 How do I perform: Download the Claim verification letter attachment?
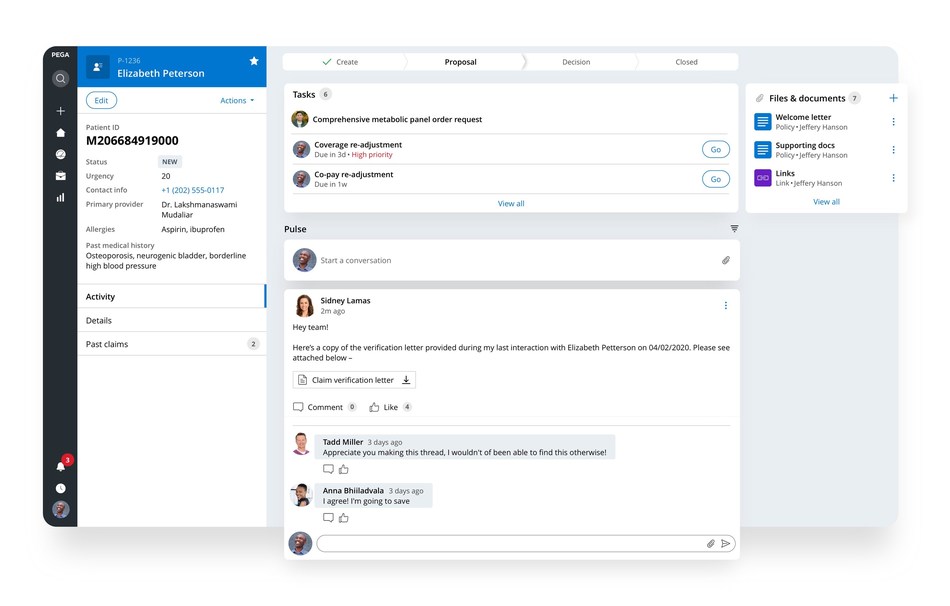coord(406,379)
